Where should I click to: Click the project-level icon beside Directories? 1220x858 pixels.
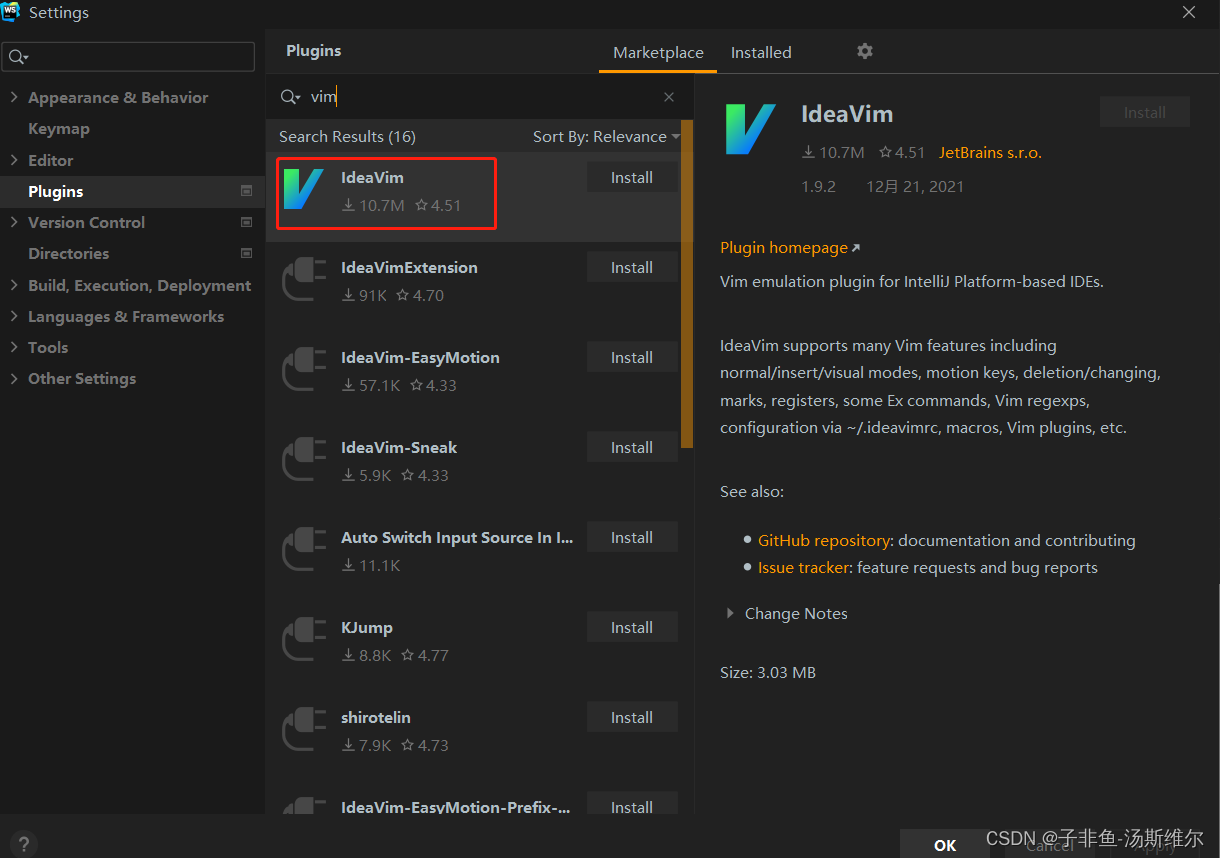pyautogui.click(x=247, y=253)
